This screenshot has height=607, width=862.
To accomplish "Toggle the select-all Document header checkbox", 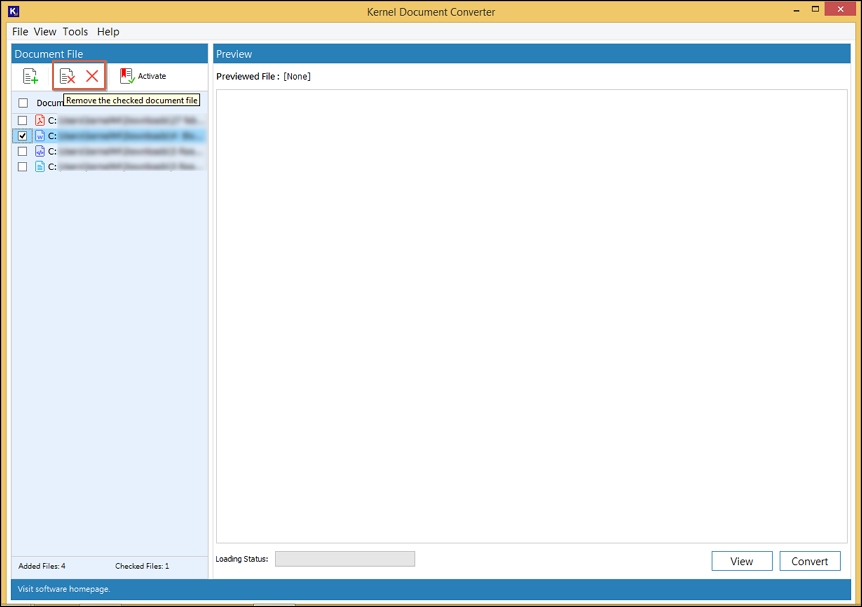I will 23,103.
